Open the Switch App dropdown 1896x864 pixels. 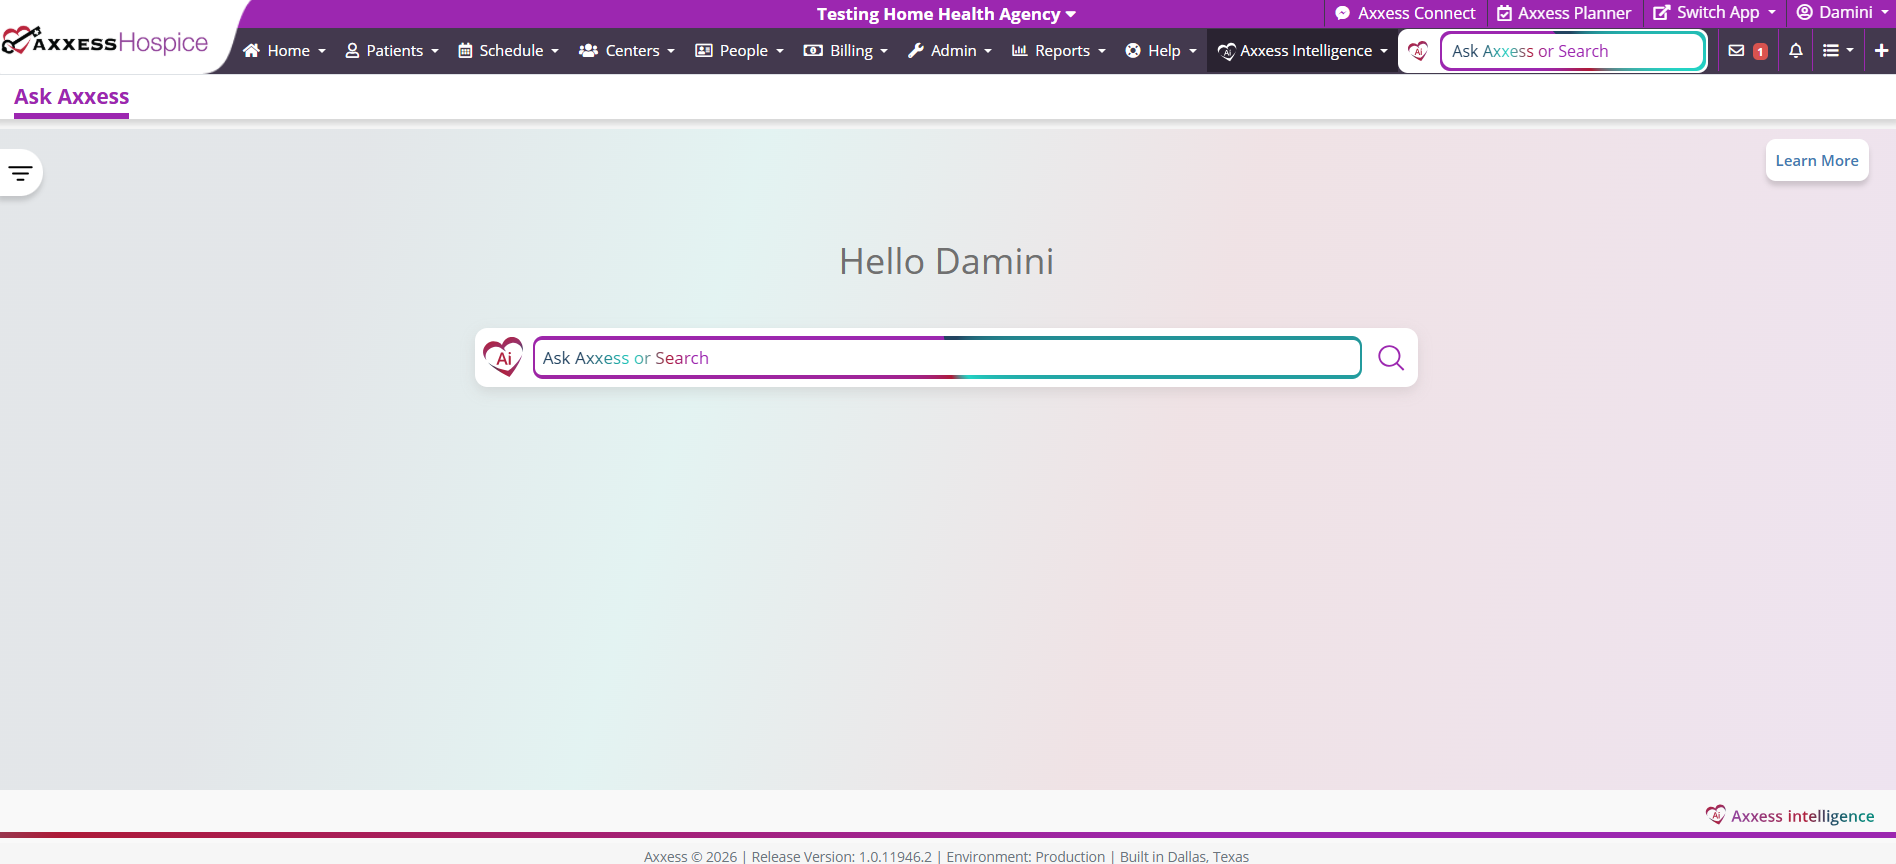1714,13
